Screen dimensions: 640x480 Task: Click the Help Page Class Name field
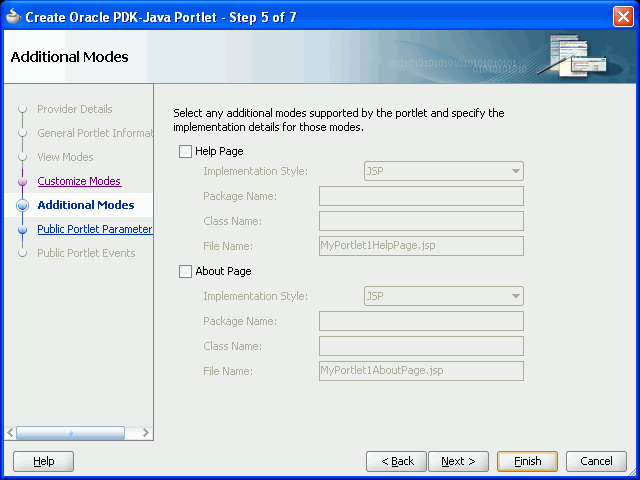point(421,221)
